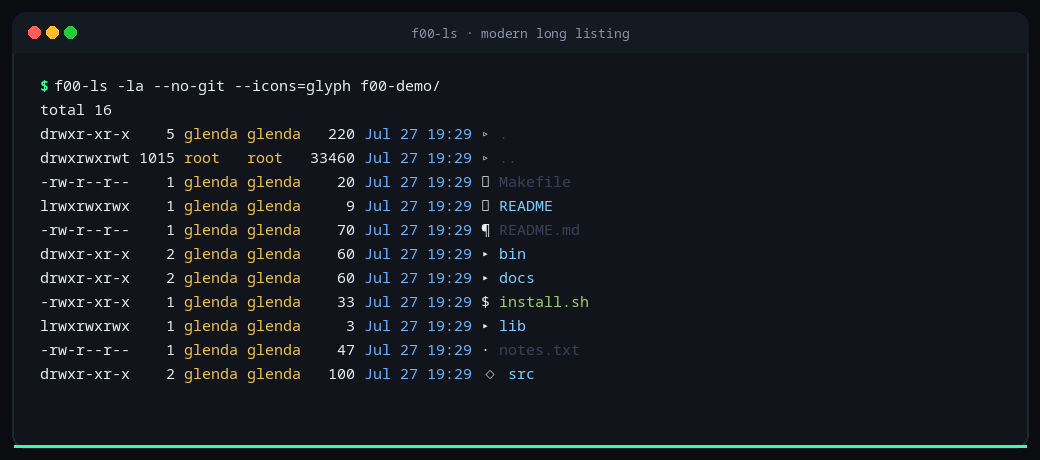The width and height of the screenshot is (1040, 460).
Task: Click the link count '1015'
Action: pyautogui.click(x=157, y=158)
